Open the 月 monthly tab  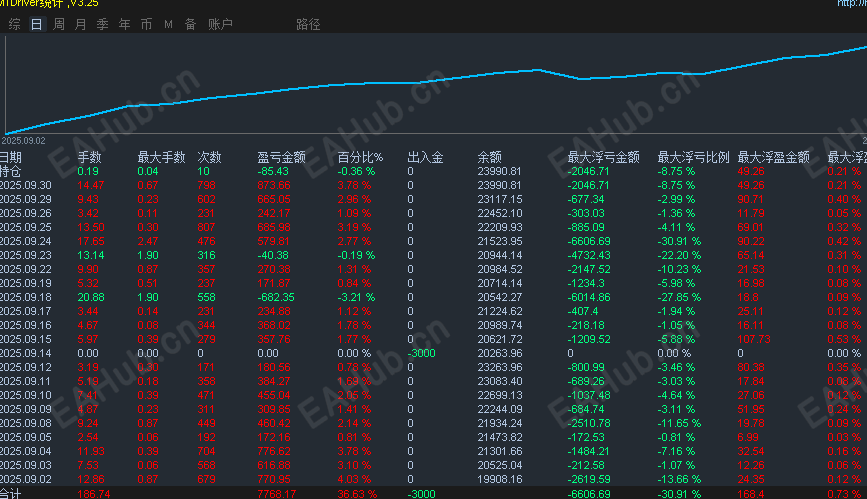81,24
